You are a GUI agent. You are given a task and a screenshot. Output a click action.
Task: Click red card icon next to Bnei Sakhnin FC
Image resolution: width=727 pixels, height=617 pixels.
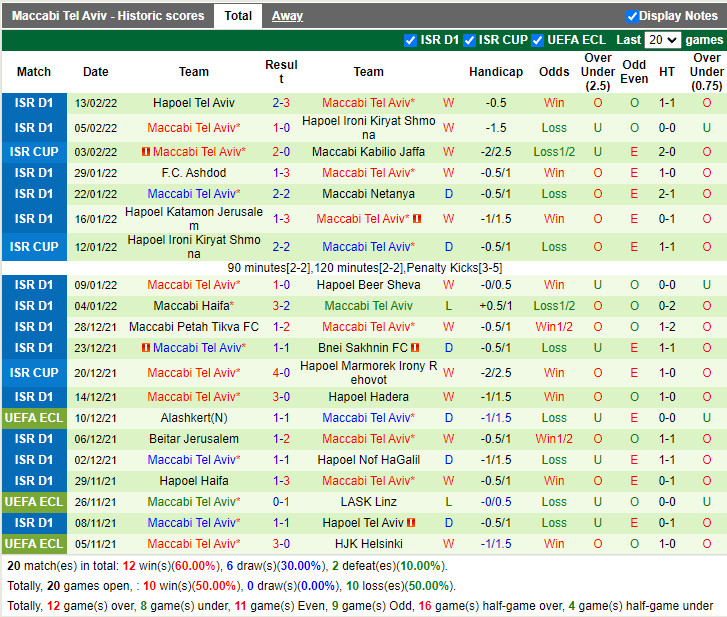point(414,348)
